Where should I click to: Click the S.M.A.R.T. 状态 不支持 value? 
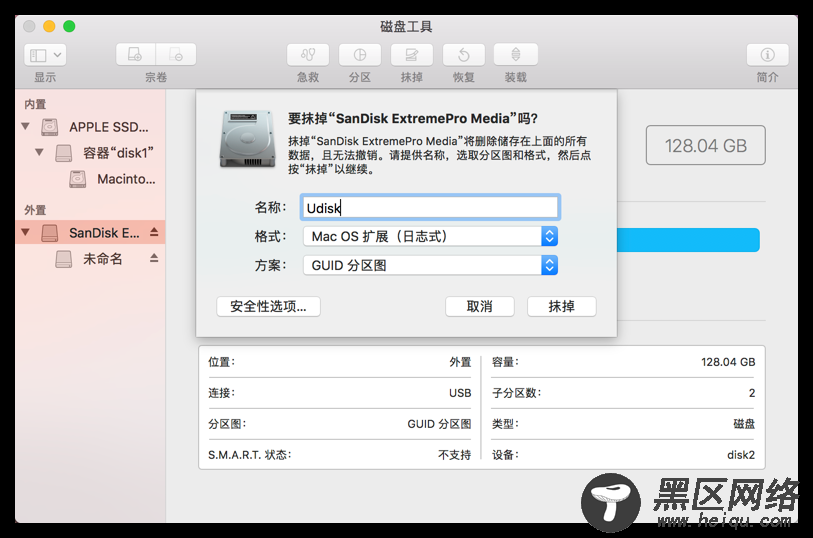[x=454, y=455]
